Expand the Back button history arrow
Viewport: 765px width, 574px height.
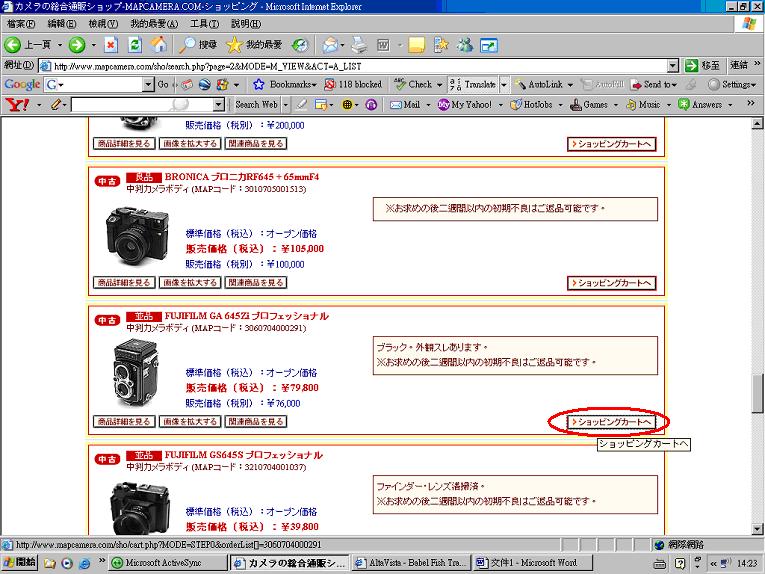(60, 45)
